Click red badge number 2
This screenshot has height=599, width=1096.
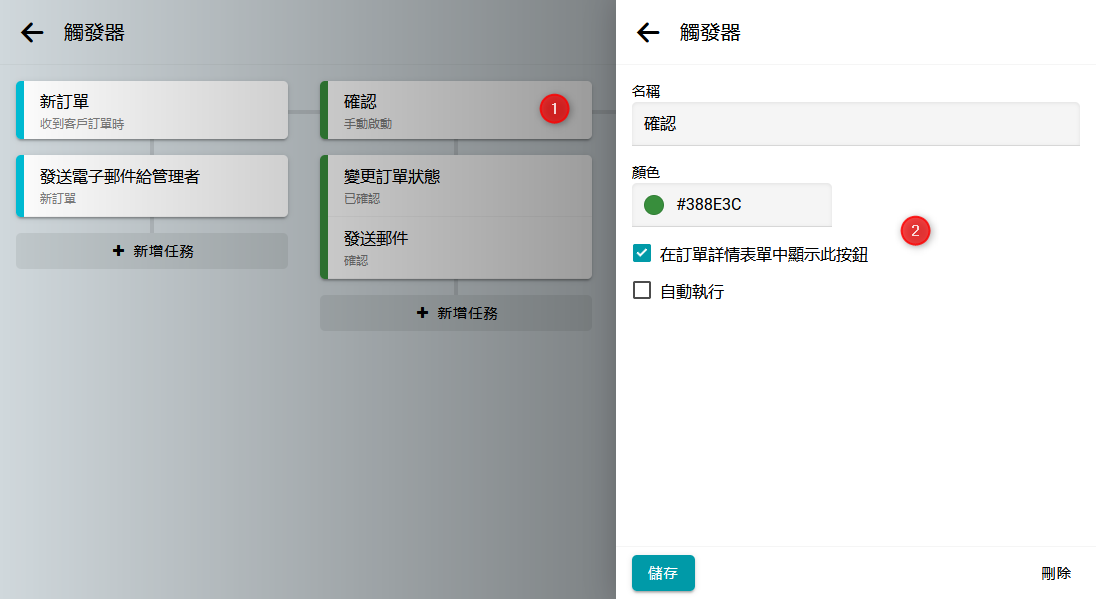pyautogui.click(x=915, y=231)
